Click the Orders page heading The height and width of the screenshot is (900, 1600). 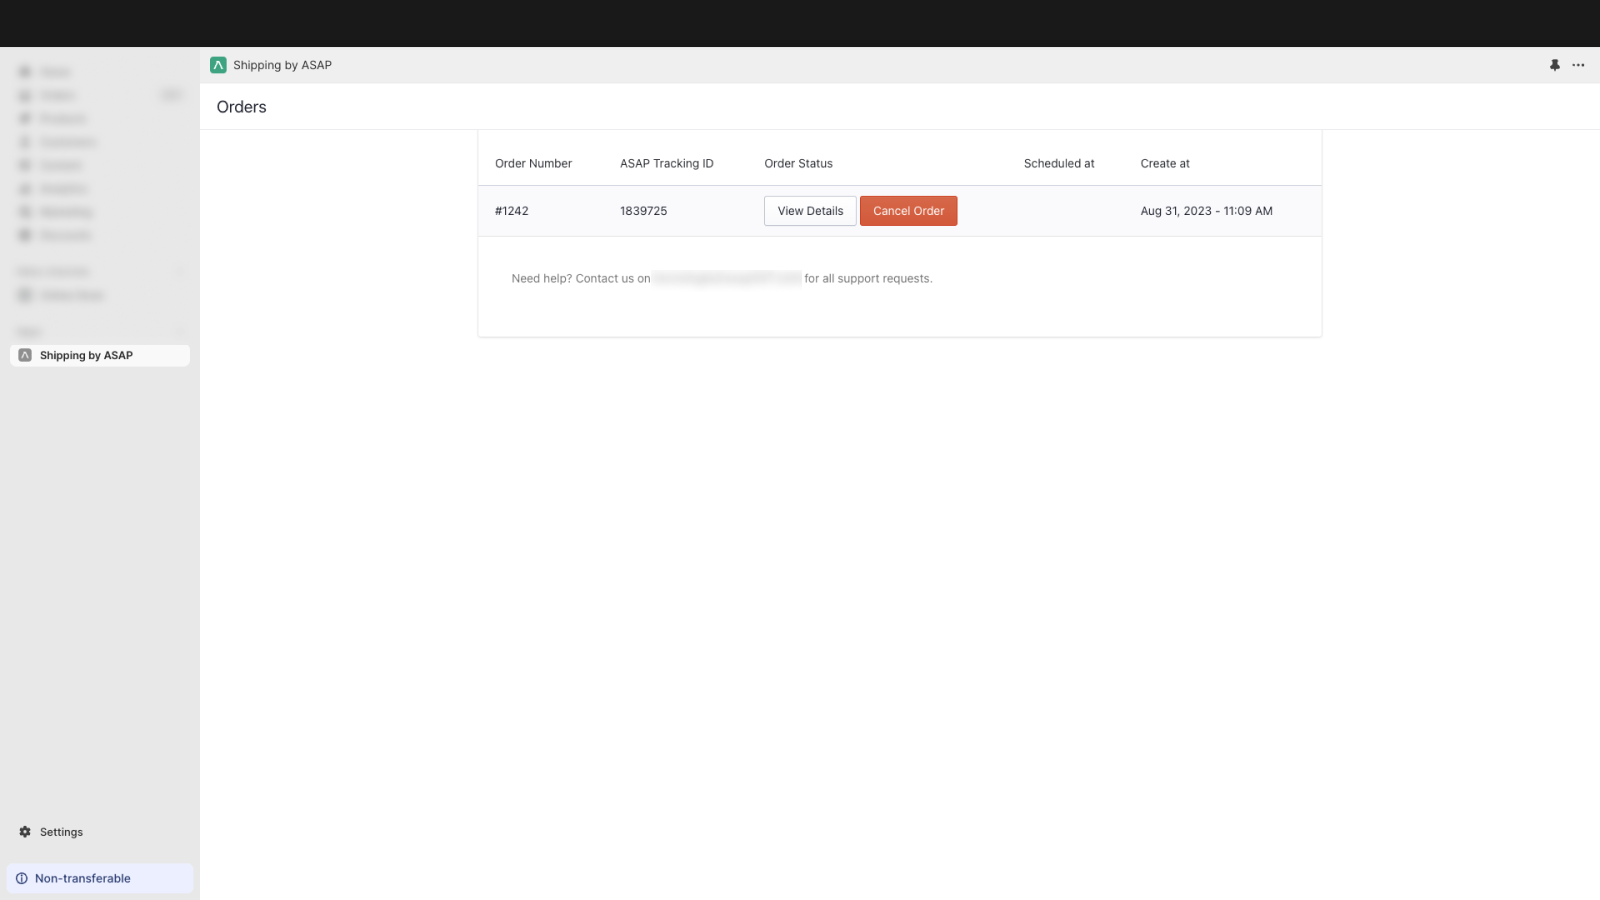click(241, 107)
